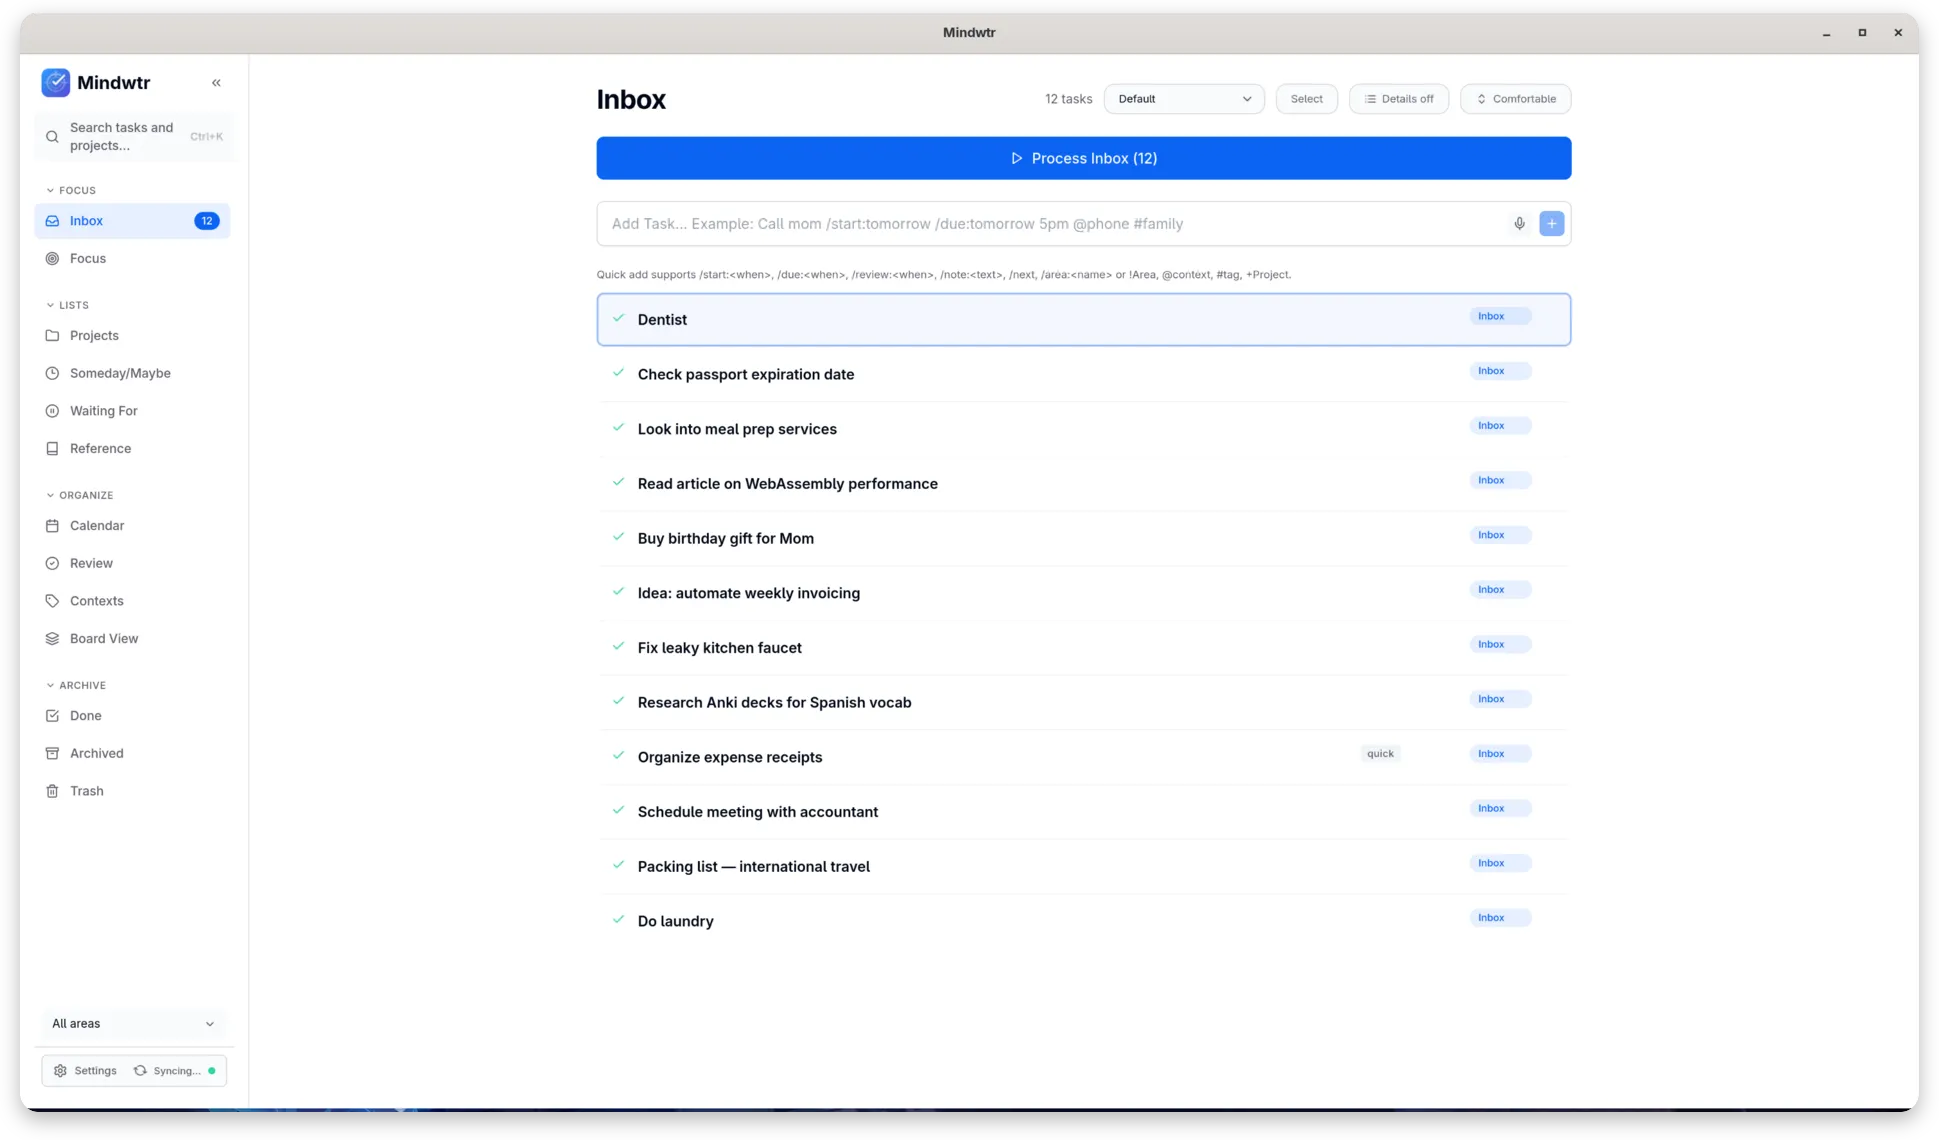Mark Dentist task as complete
This screenshot has height=1140, width=1939.
tap(618, 319)
